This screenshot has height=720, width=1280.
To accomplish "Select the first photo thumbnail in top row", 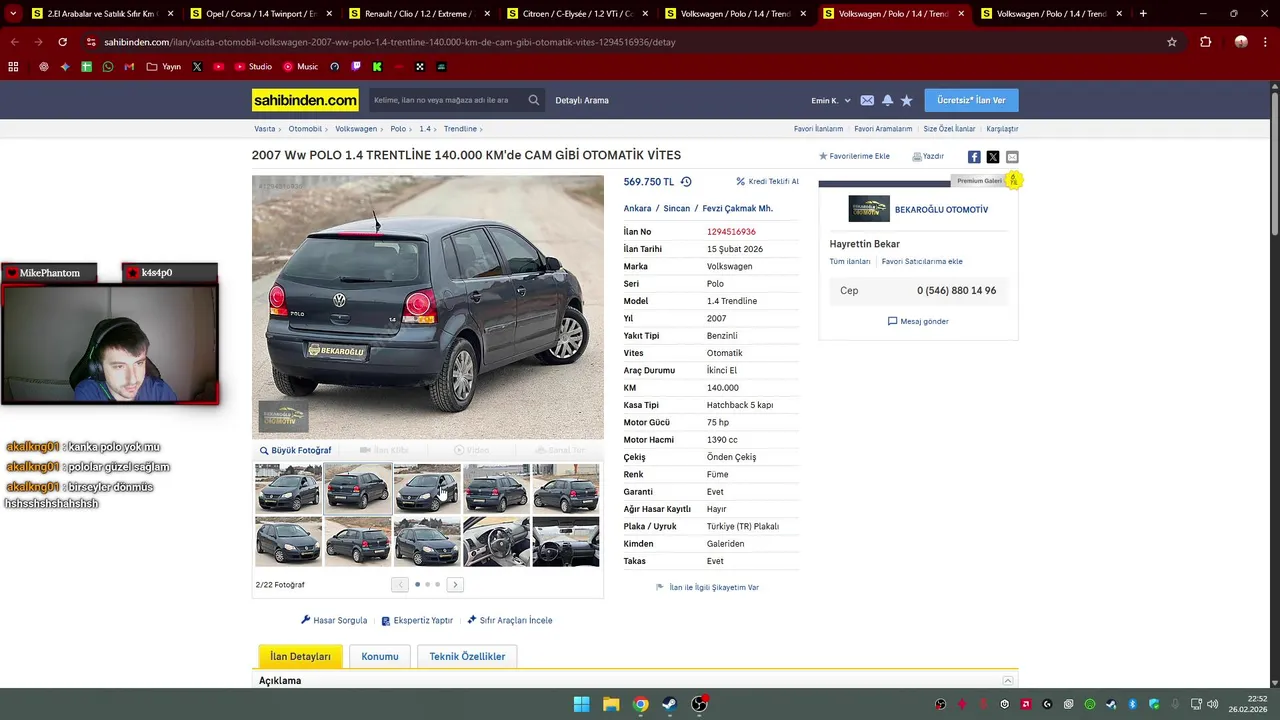I will 288,488.
